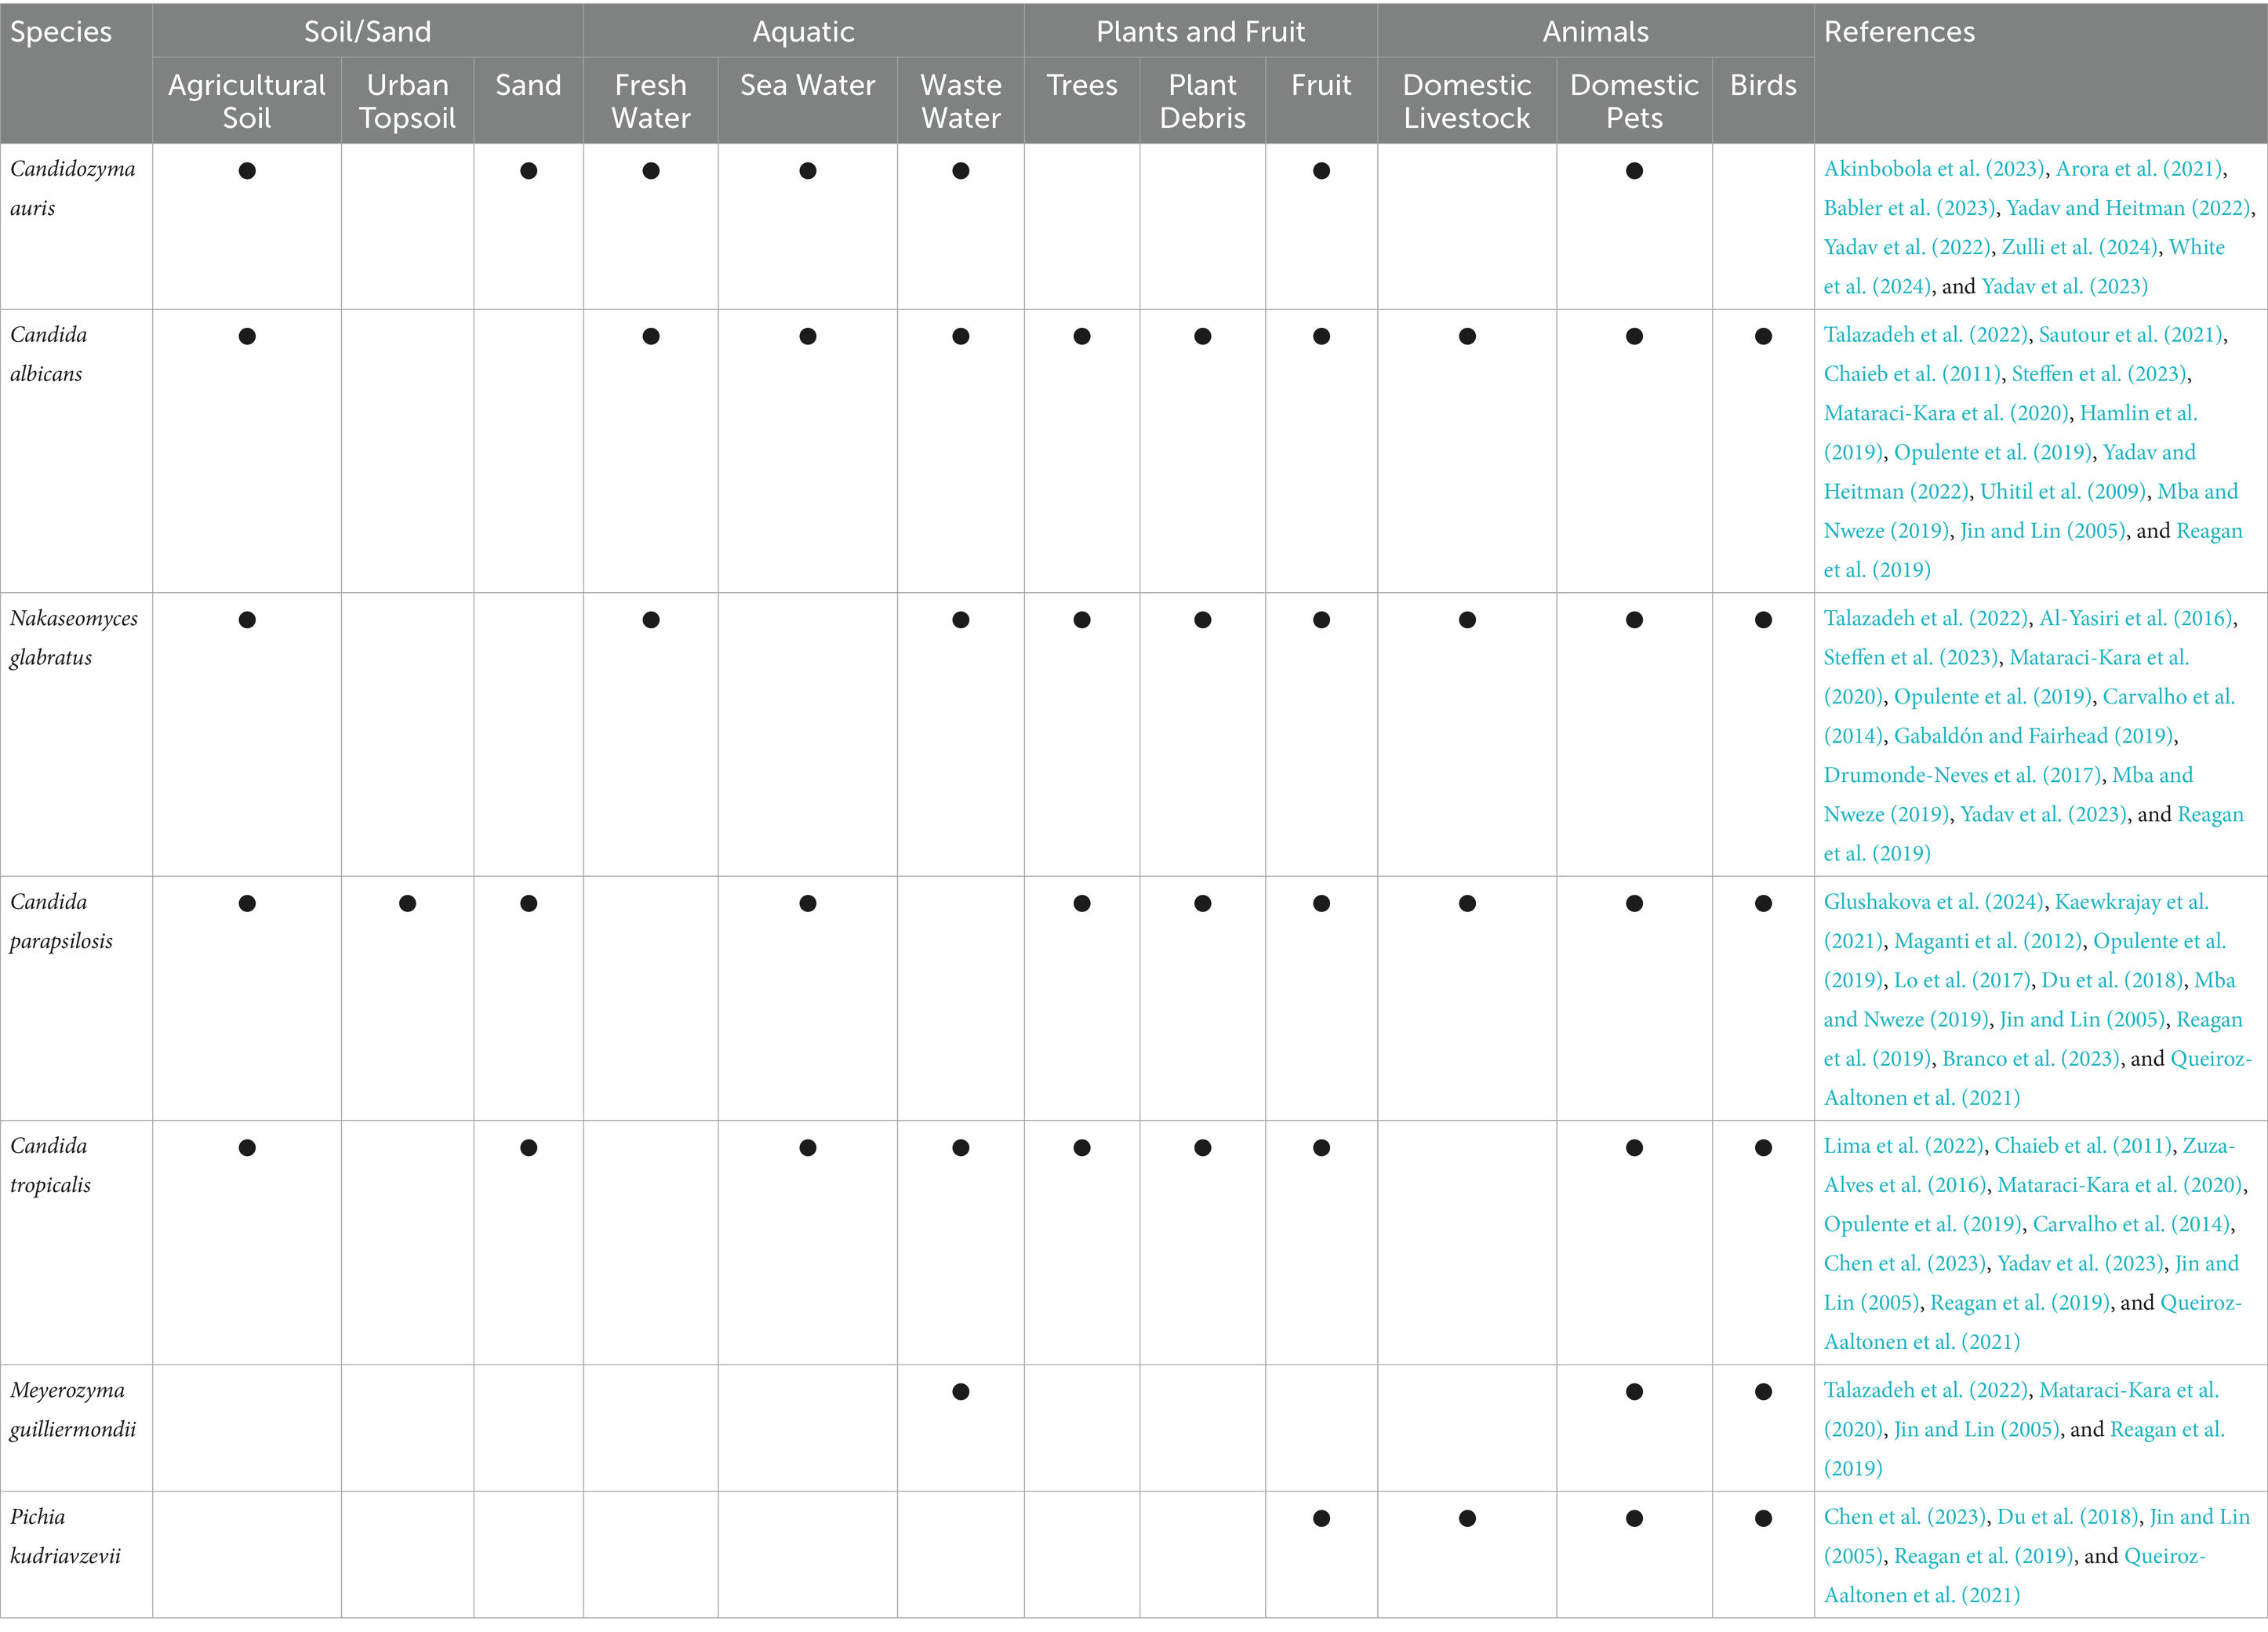Click the Arora et al. (2021) citation
This screenshot has height=1632, width=2268.
(x=2138, y=169)
